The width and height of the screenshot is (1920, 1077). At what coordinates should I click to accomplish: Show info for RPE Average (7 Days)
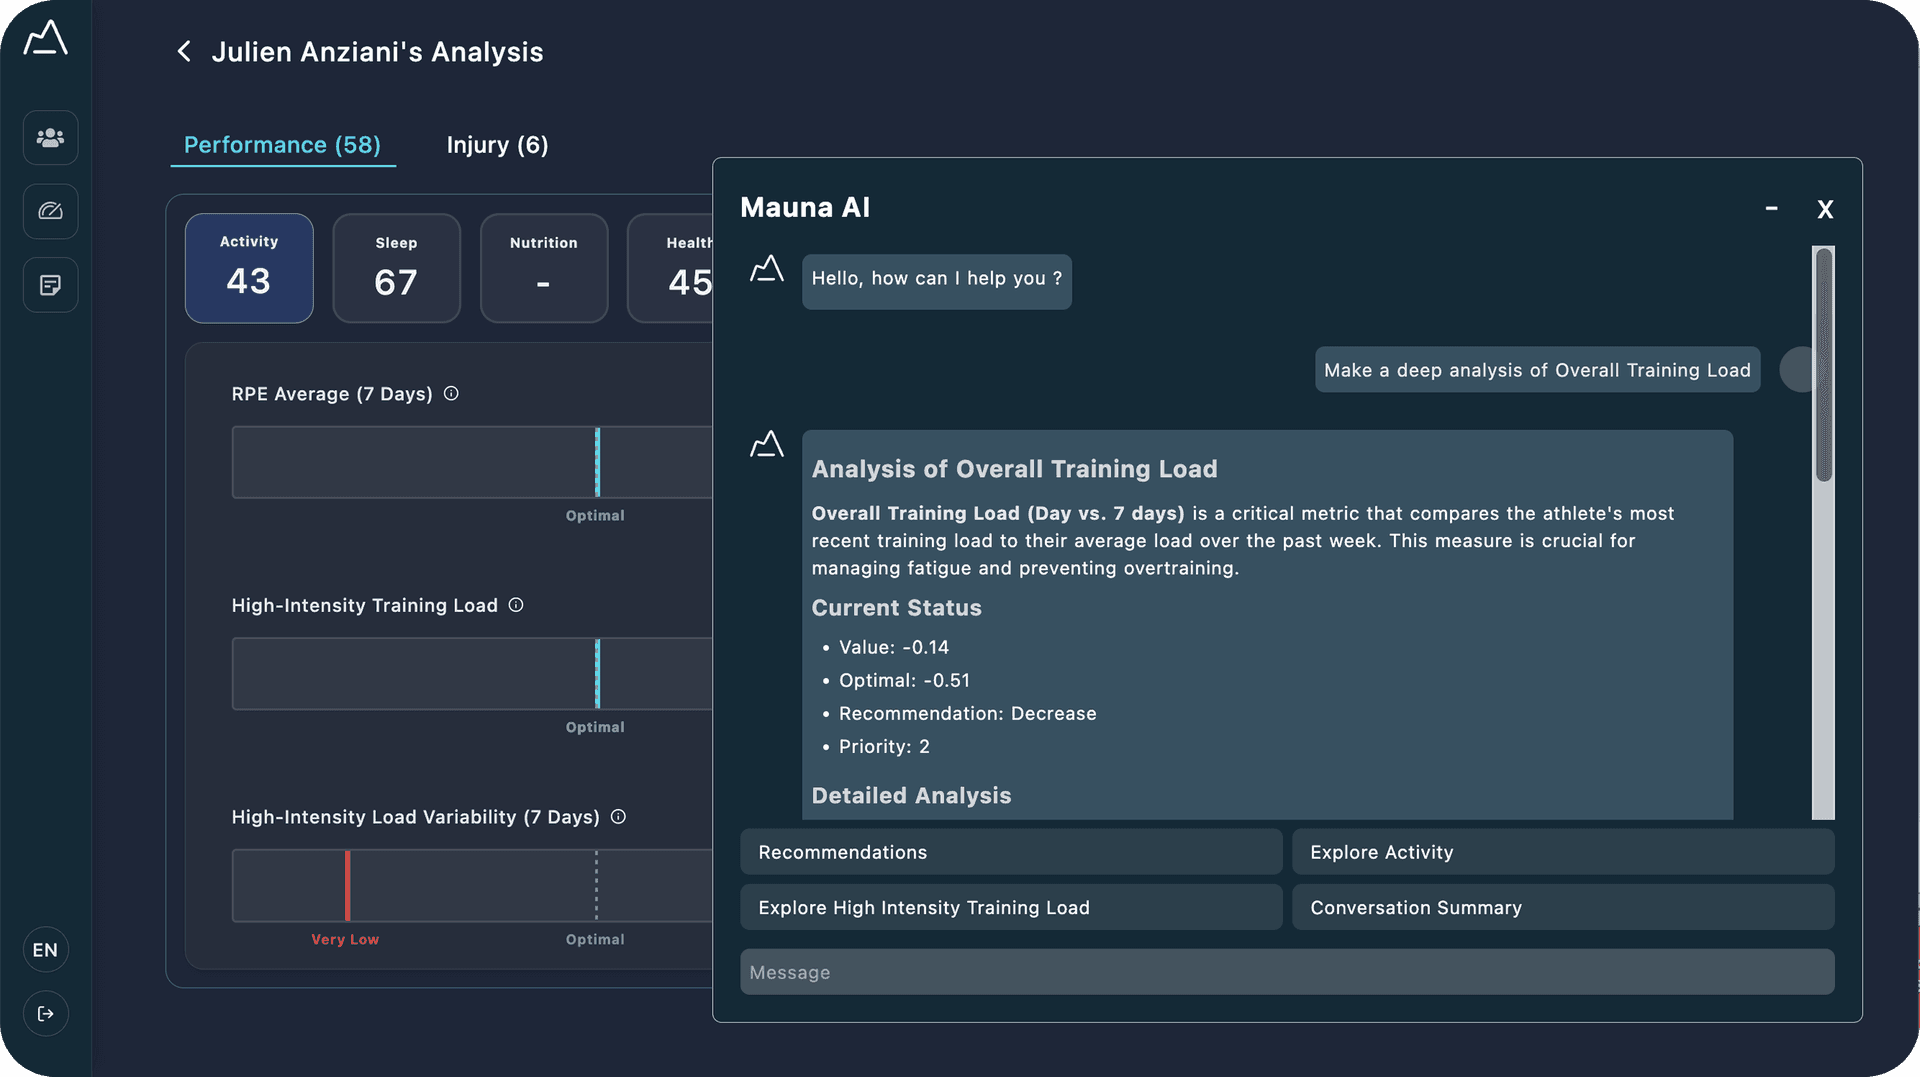pyautogui.click(x=451, y=393)
